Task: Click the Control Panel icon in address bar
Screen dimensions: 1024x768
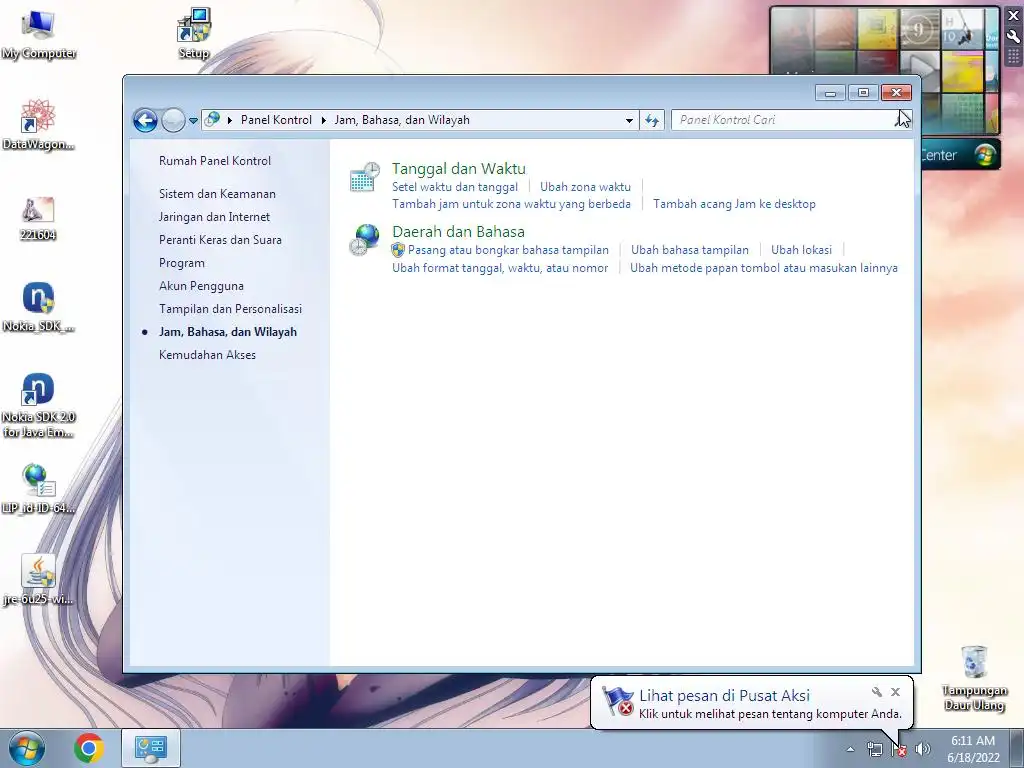Action: [212, 120]
